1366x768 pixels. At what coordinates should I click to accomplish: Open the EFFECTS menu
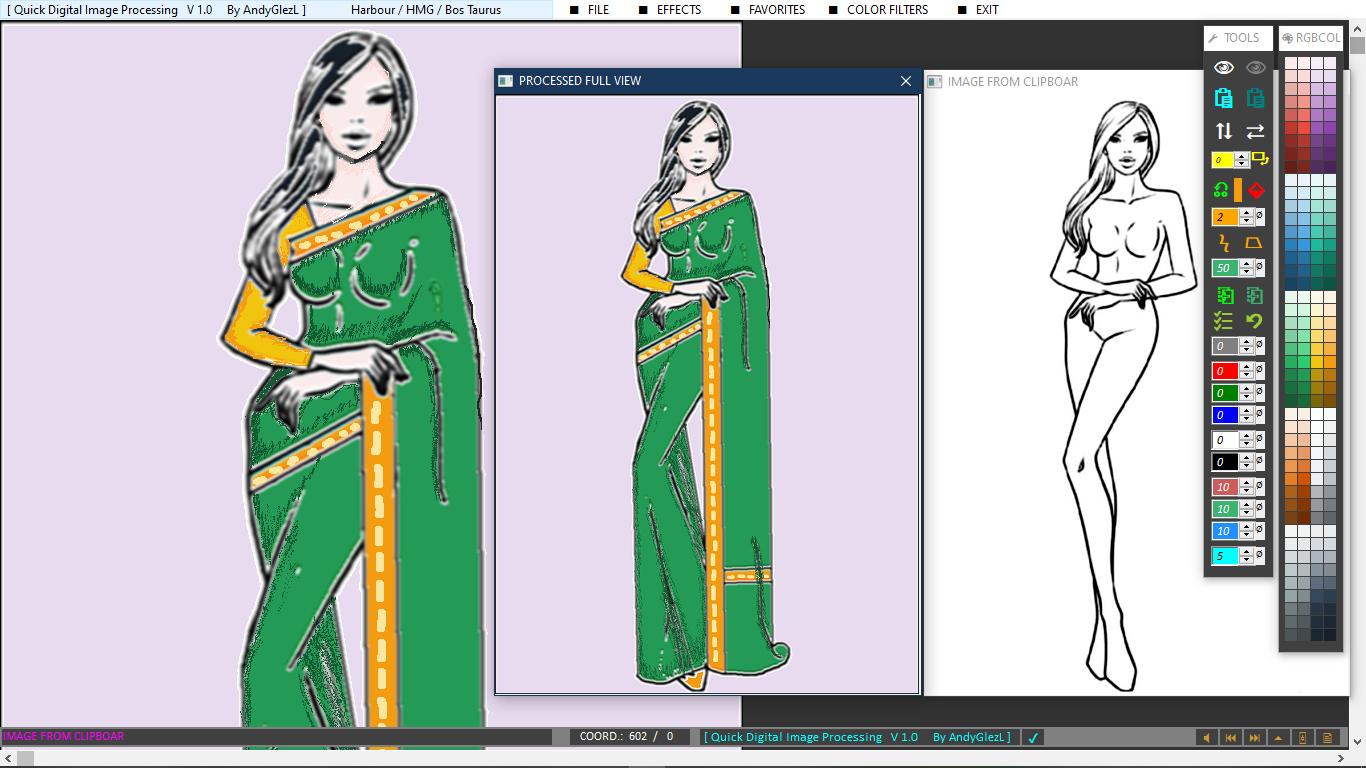pyautogui.click(x=678, y=10)
